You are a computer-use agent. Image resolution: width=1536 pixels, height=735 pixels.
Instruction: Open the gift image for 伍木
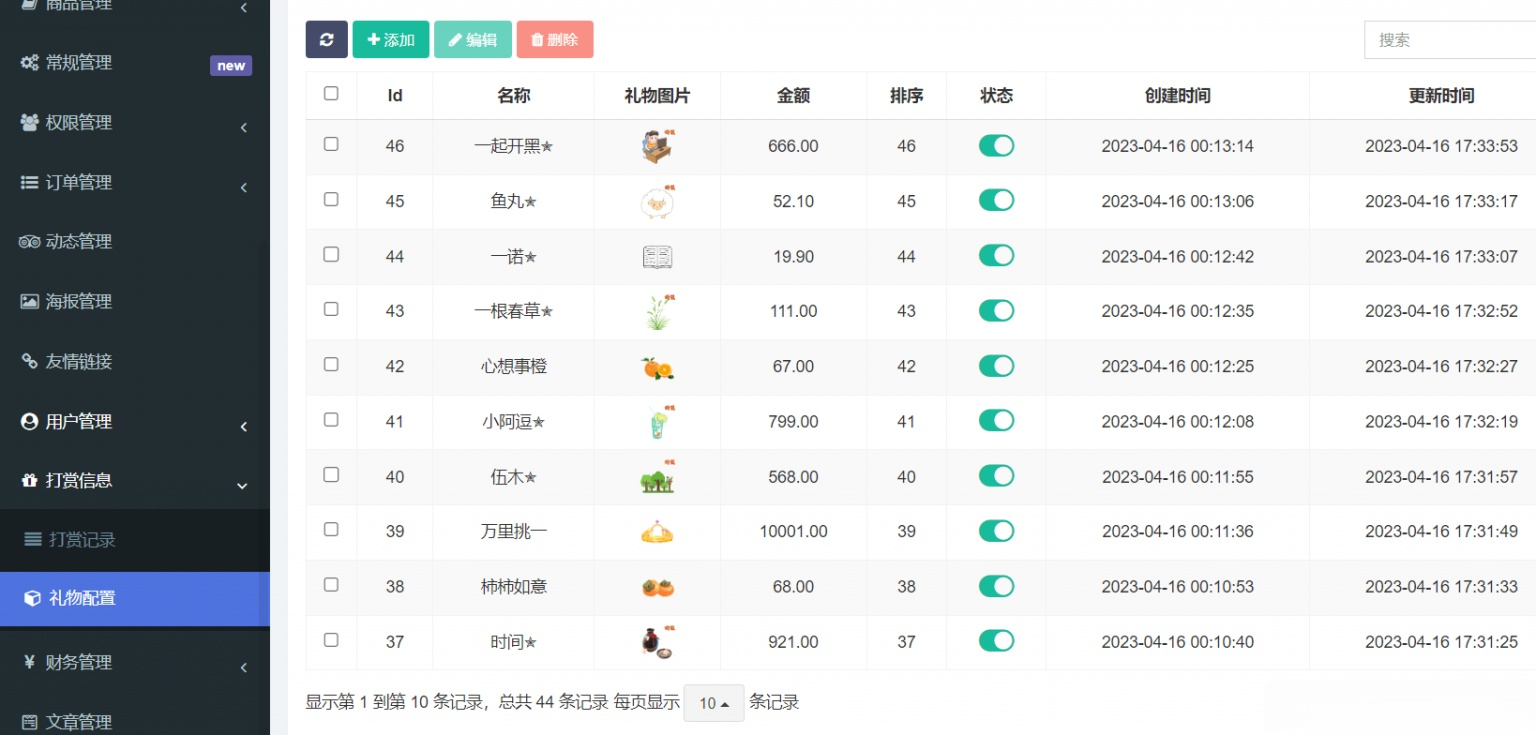point(657,478)
